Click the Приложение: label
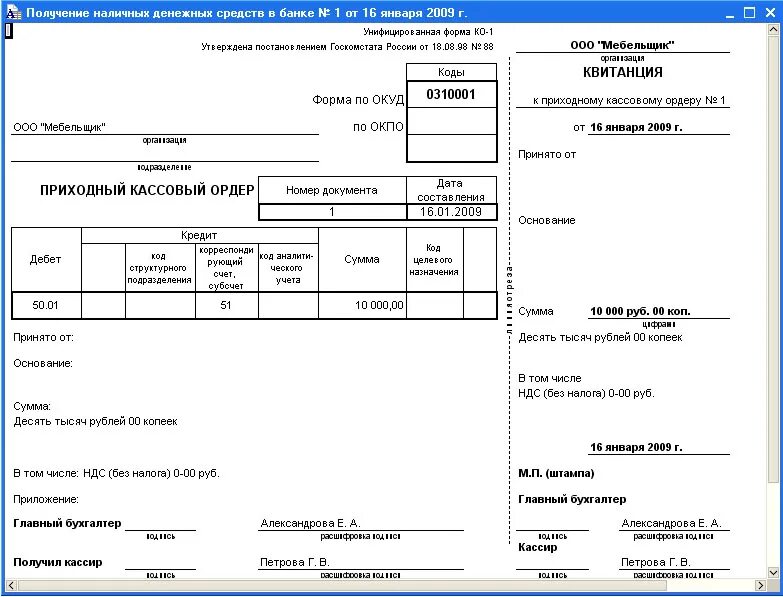783x597 pixels. [46, 499]
